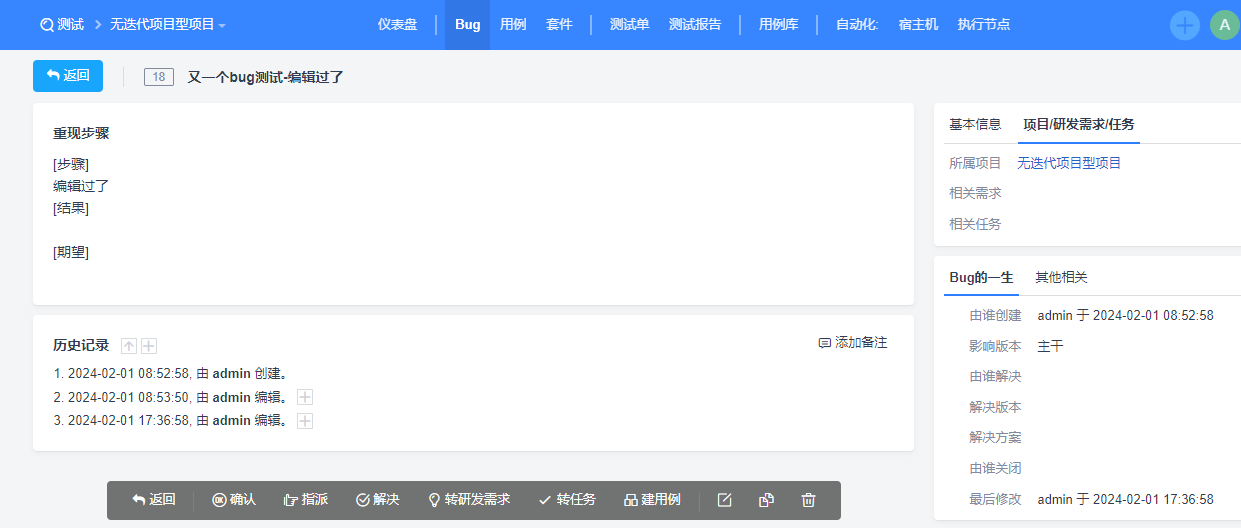Click the history reverse order arrow icon

129,346
